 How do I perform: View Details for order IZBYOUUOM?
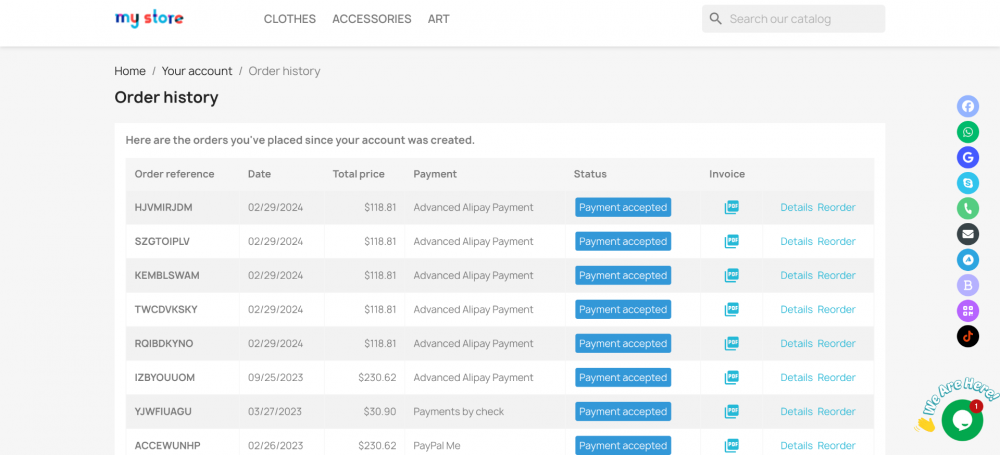796,377
